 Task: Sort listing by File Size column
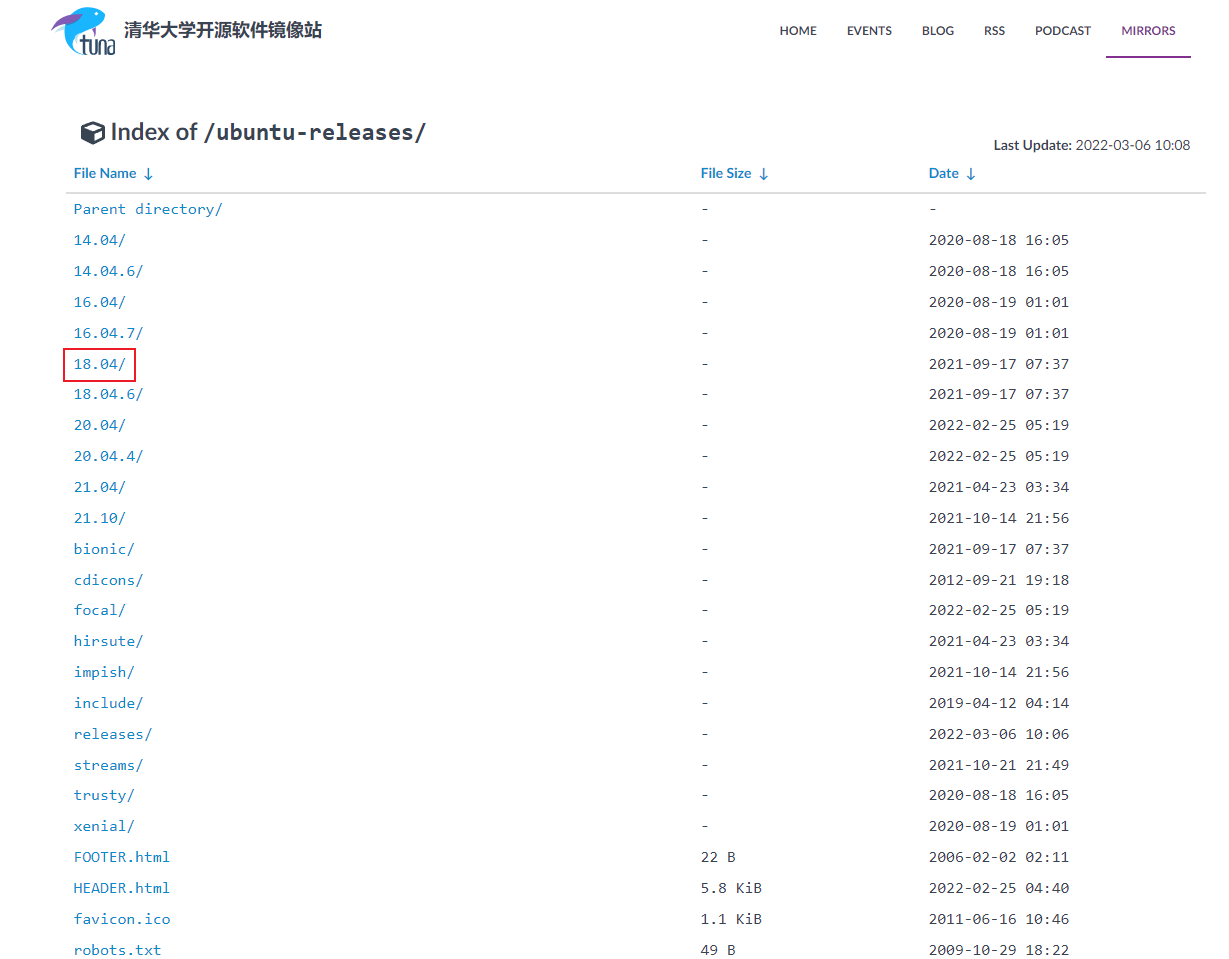[x=735, y=173]
